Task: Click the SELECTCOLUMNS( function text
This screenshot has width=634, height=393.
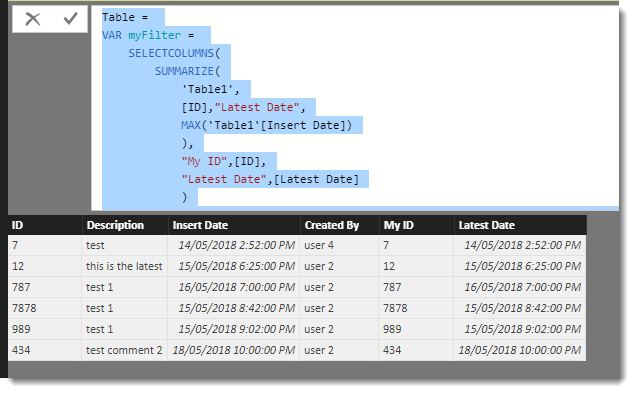Action: click(x=174, y=53)
